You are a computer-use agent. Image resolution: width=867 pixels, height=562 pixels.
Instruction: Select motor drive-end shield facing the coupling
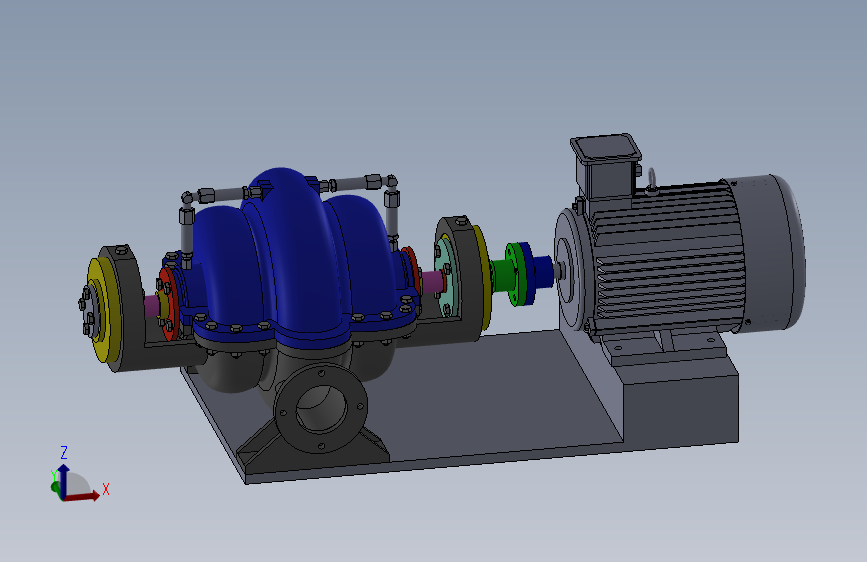[572, 270]
